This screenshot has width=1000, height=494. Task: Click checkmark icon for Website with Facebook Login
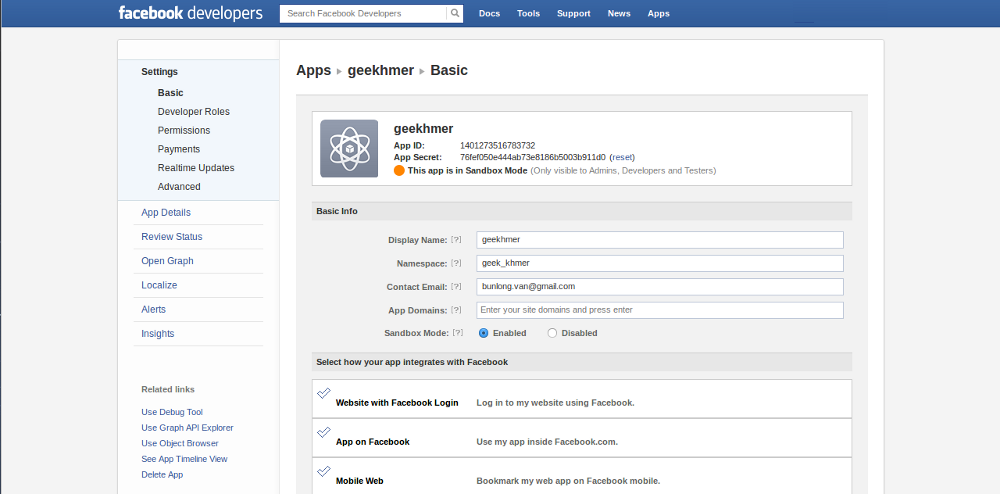[324, 393]
